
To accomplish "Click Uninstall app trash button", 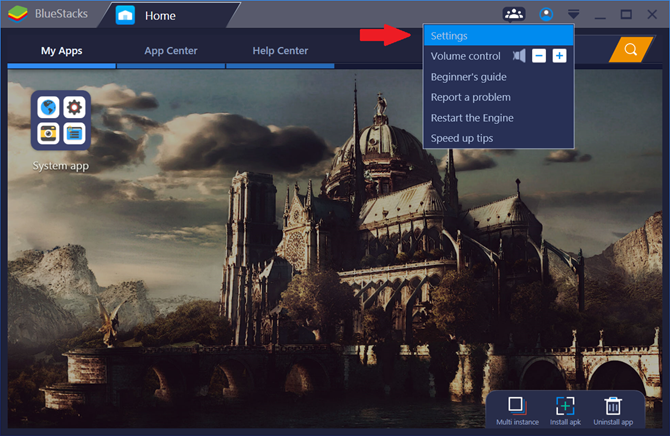I will click(x=613, y=411).
